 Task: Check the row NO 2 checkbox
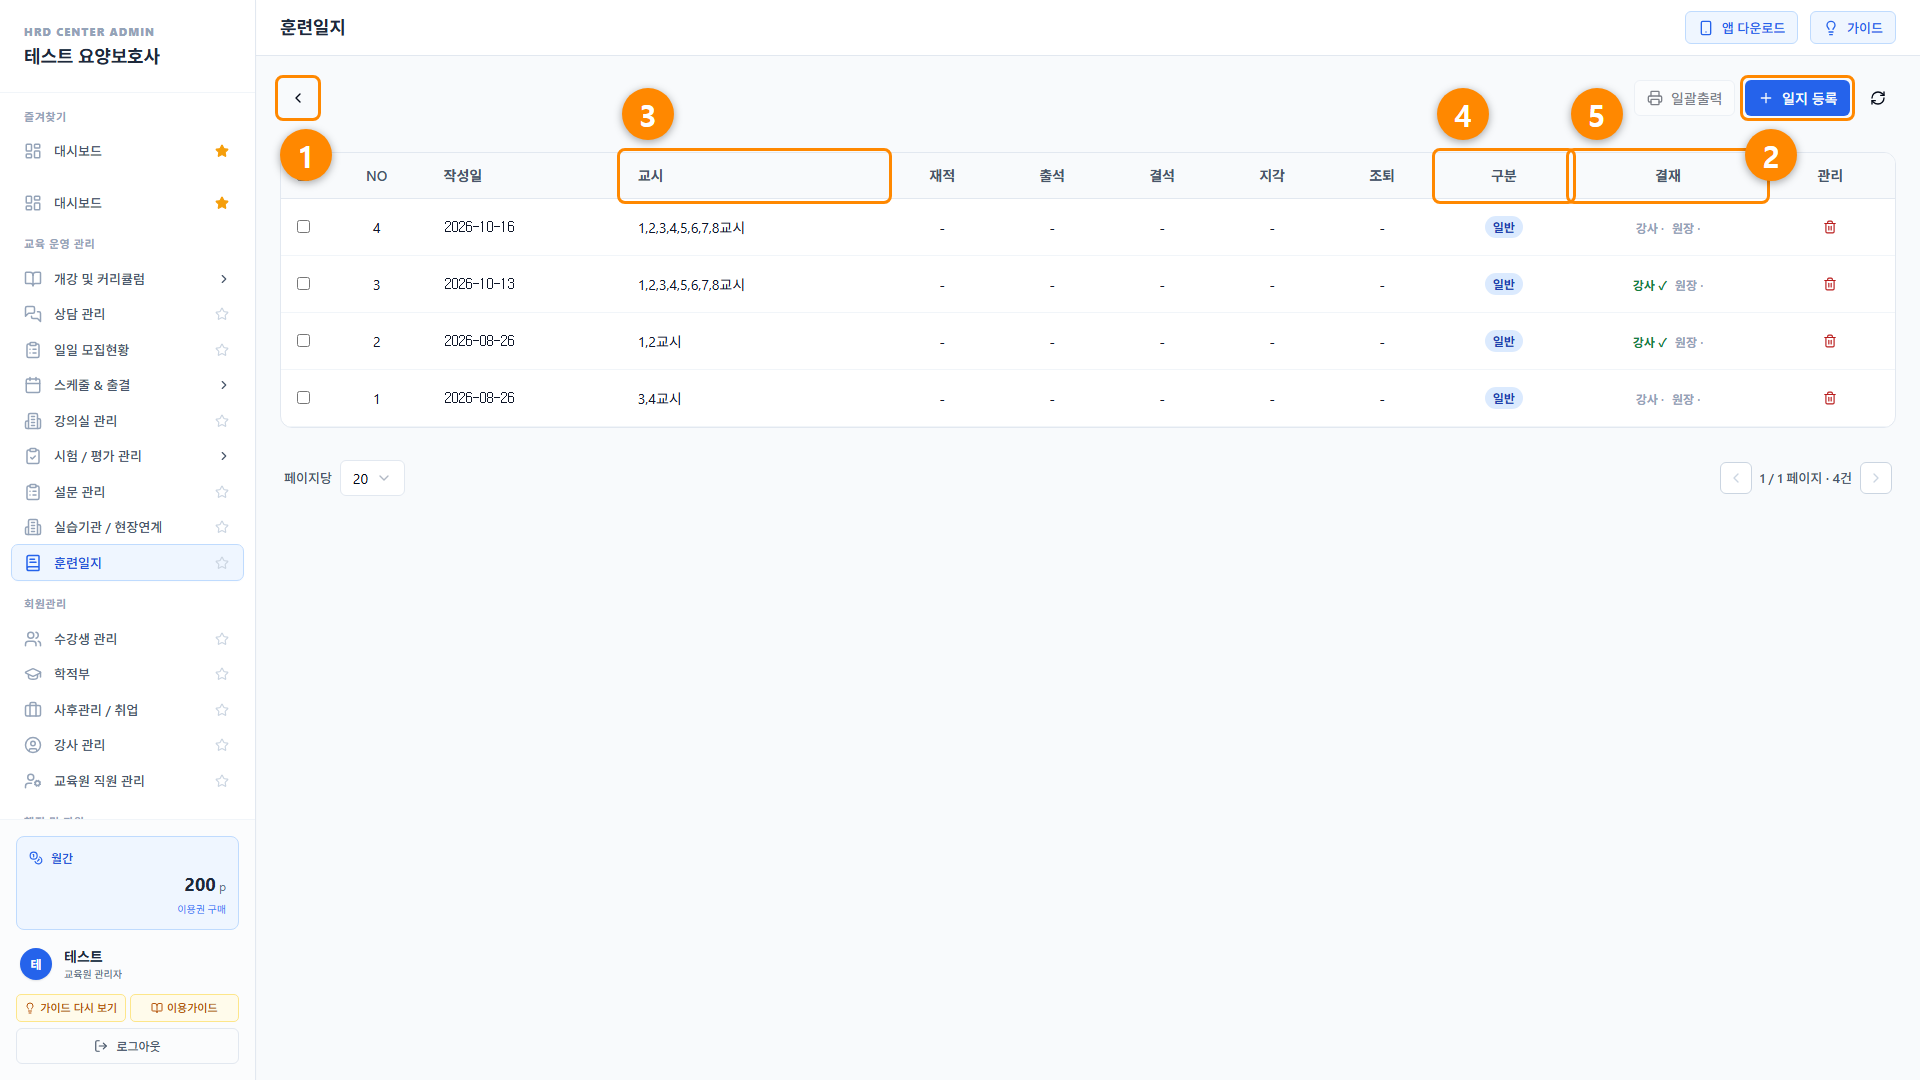pos(303,341)
